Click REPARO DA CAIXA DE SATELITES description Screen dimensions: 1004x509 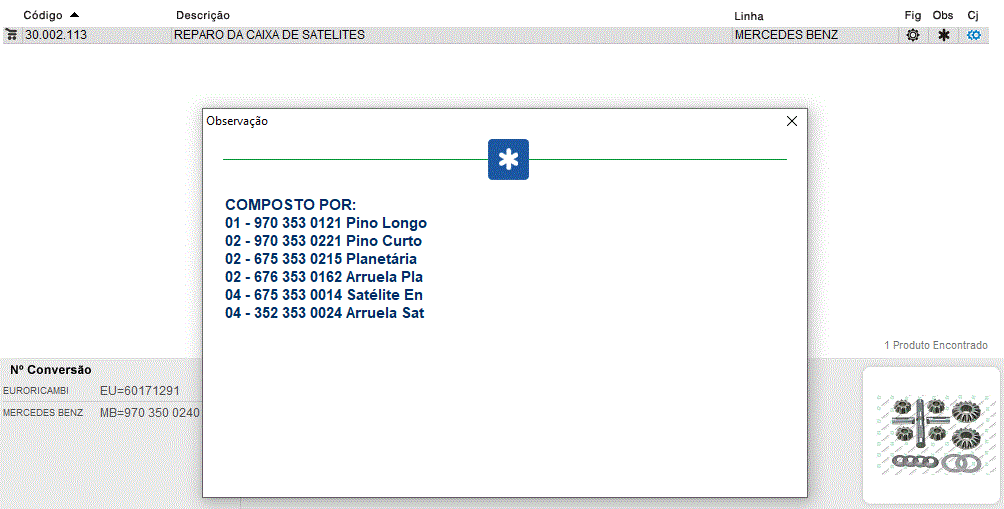point(269,35)
